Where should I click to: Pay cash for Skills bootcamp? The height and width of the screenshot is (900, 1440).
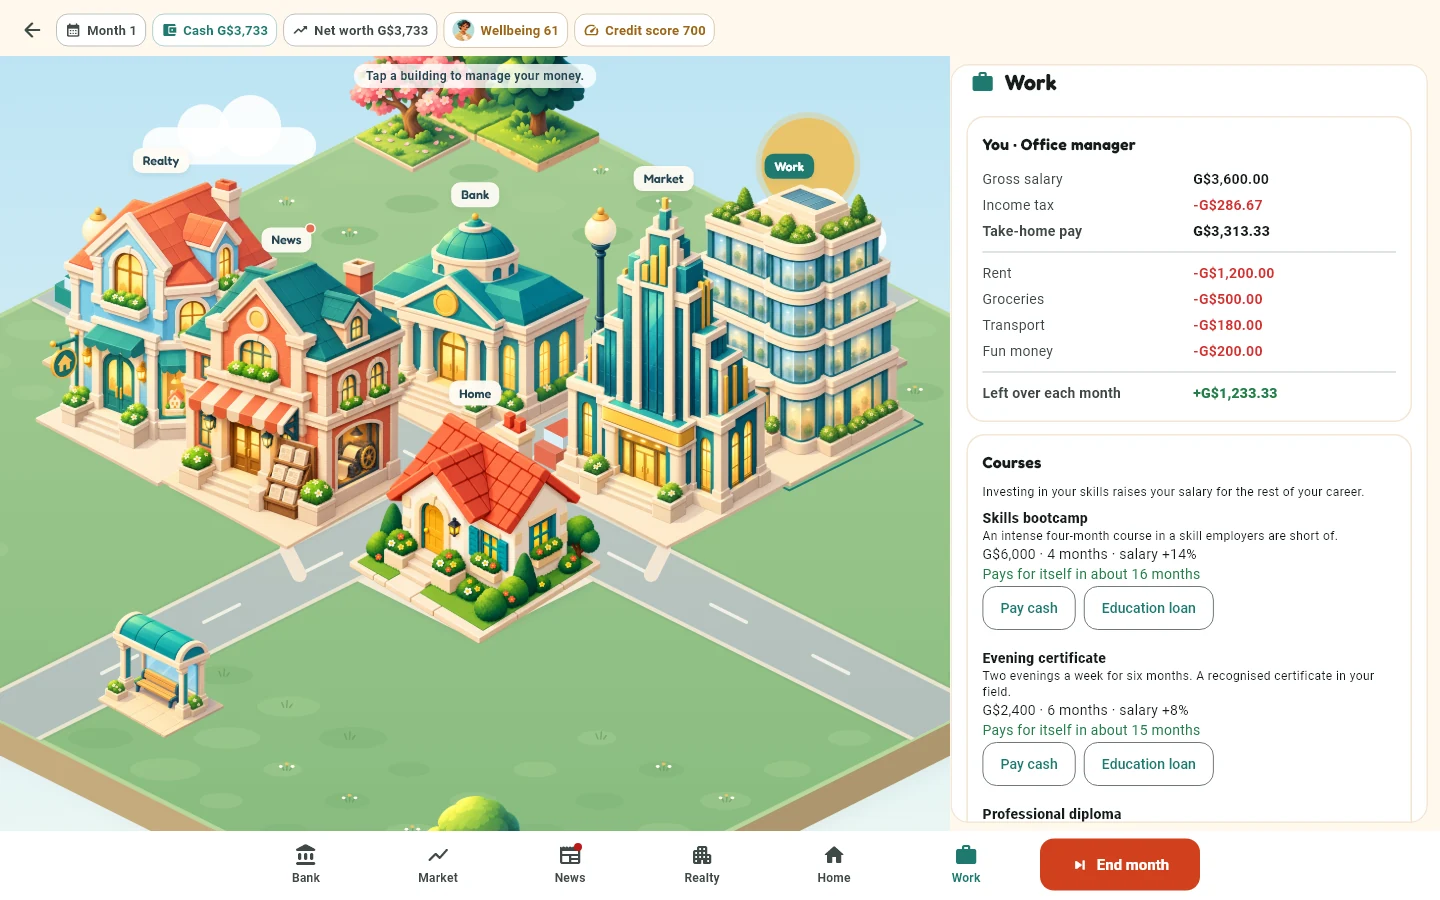(1029, 608)
